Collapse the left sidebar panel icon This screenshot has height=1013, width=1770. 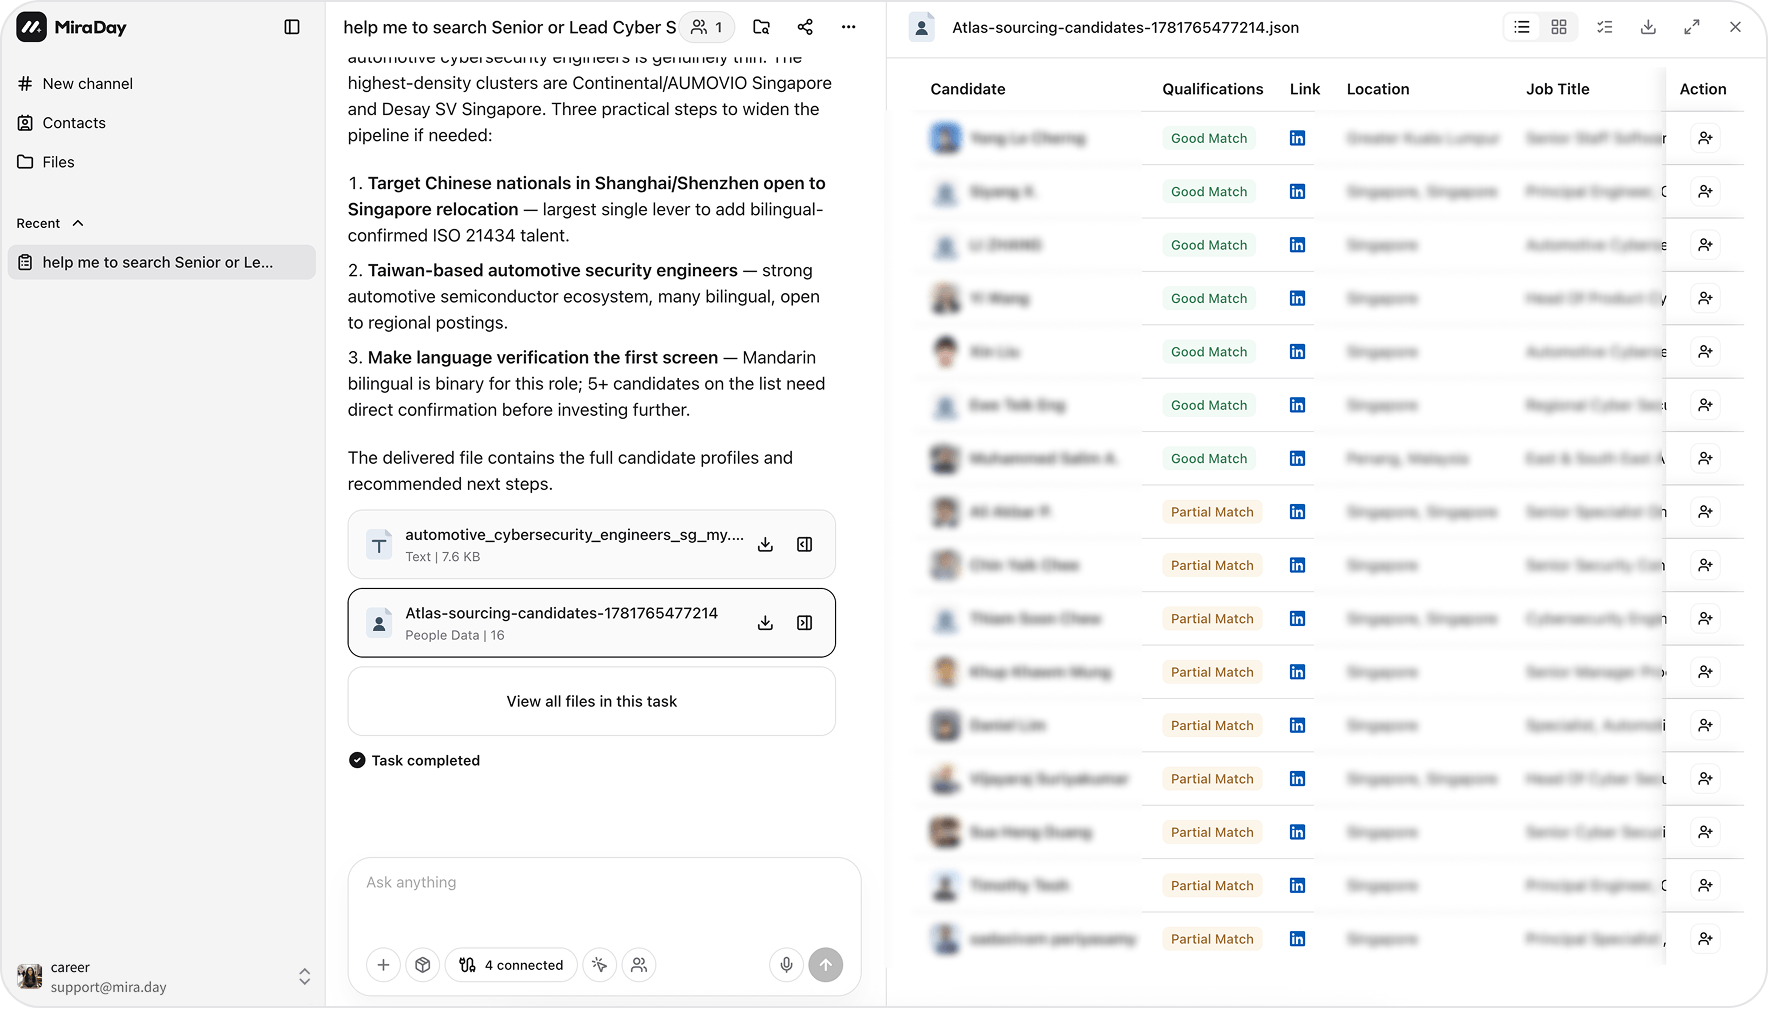click(x=292, y=27)
